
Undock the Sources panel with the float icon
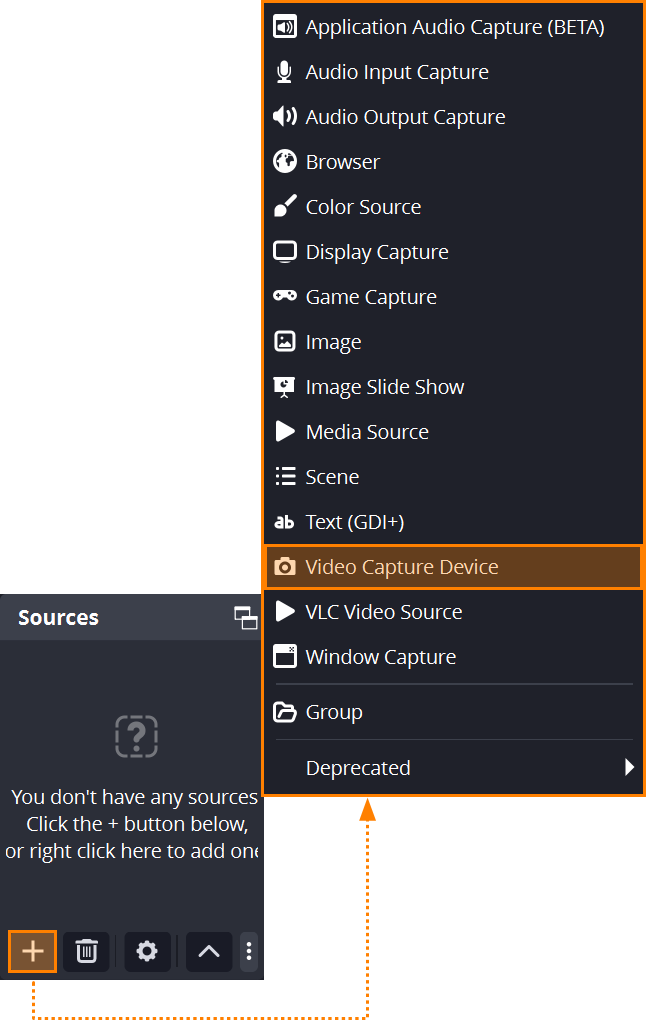(x=245, y=617)
